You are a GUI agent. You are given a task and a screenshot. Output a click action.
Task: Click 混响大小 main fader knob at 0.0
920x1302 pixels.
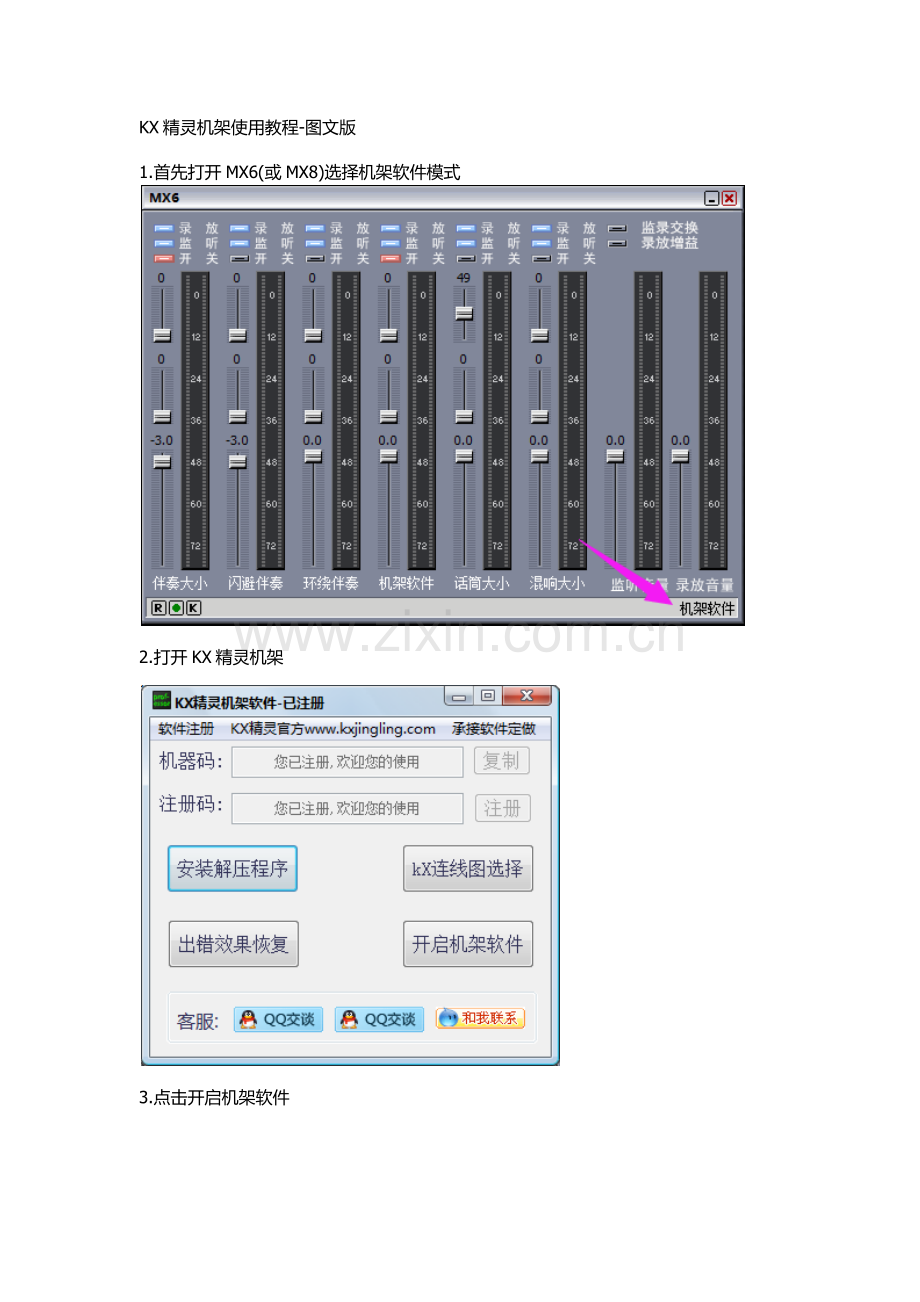[539, 456]
